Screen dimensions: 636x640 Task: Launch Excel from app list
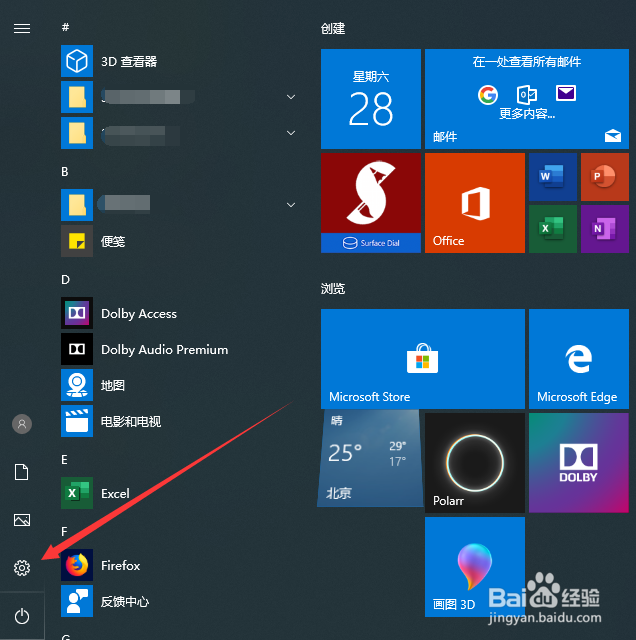pyautogui.click(x=179, y=493)
